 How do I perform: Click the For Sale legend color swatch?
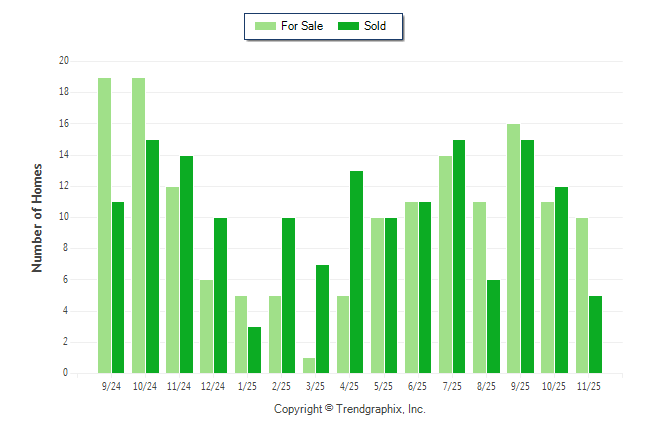pos(266,26)
